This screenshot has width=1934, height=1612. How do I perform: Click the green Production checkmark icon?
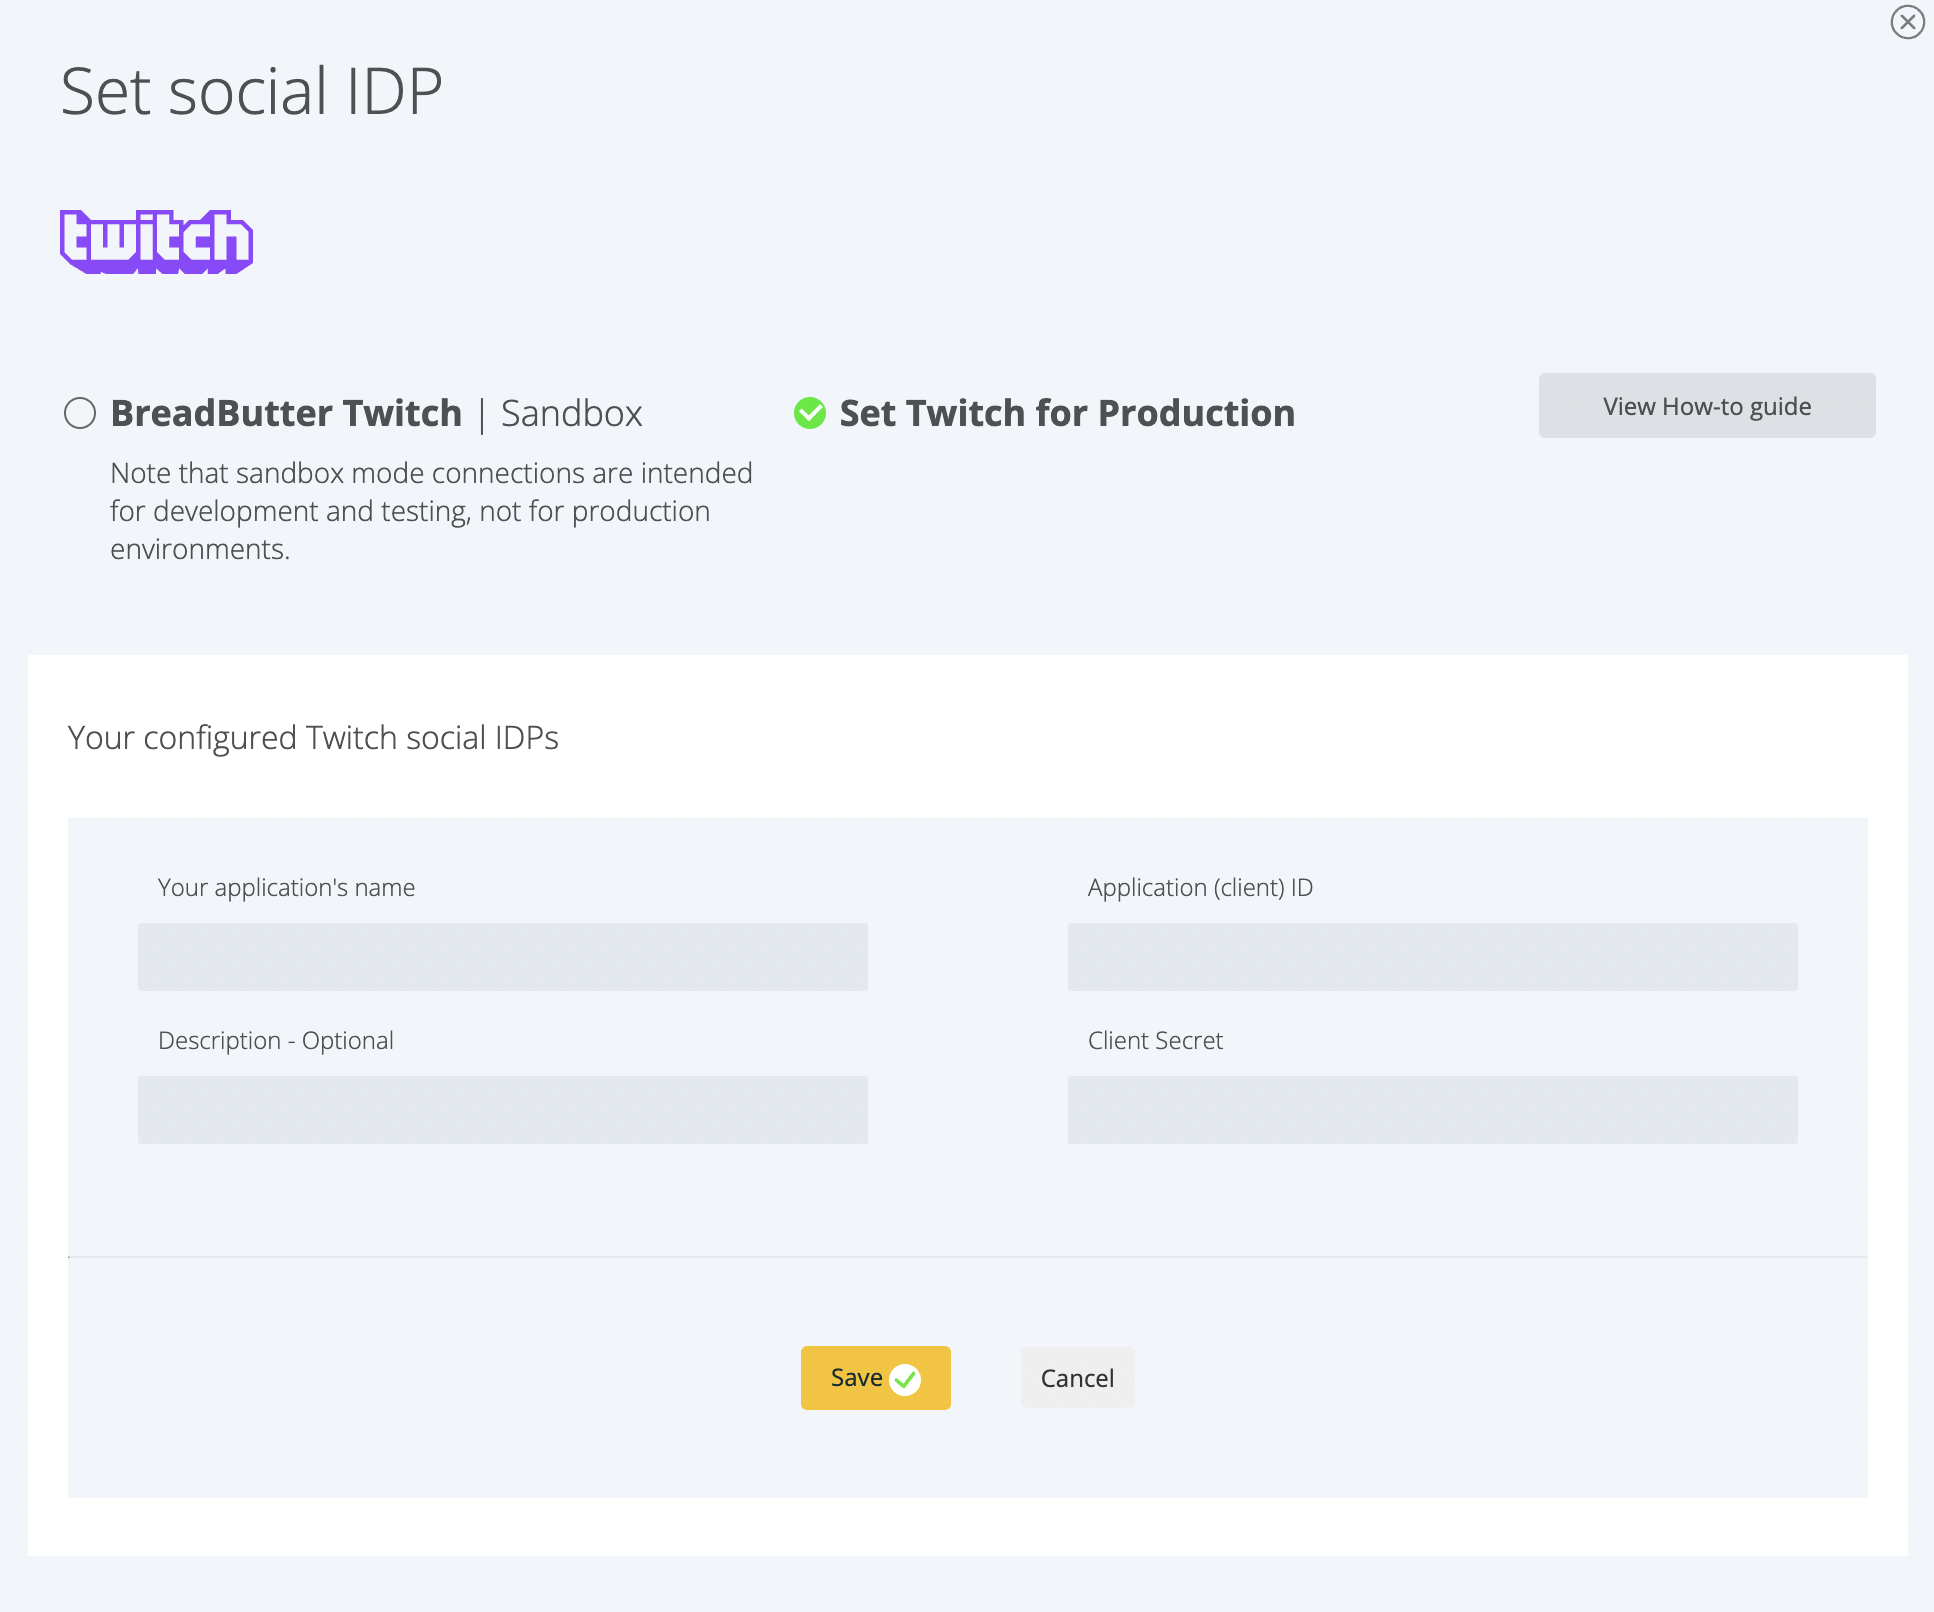pos(810,413)
